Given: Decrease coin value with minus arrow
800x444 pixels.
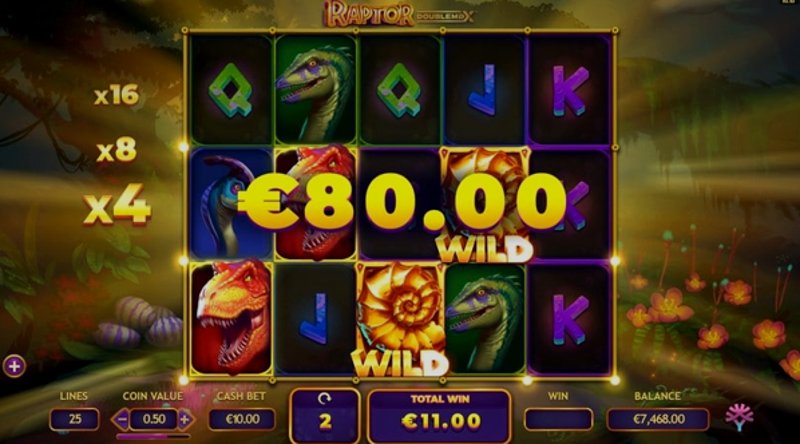Looking at the screenshot, I should tap(120, 420).
